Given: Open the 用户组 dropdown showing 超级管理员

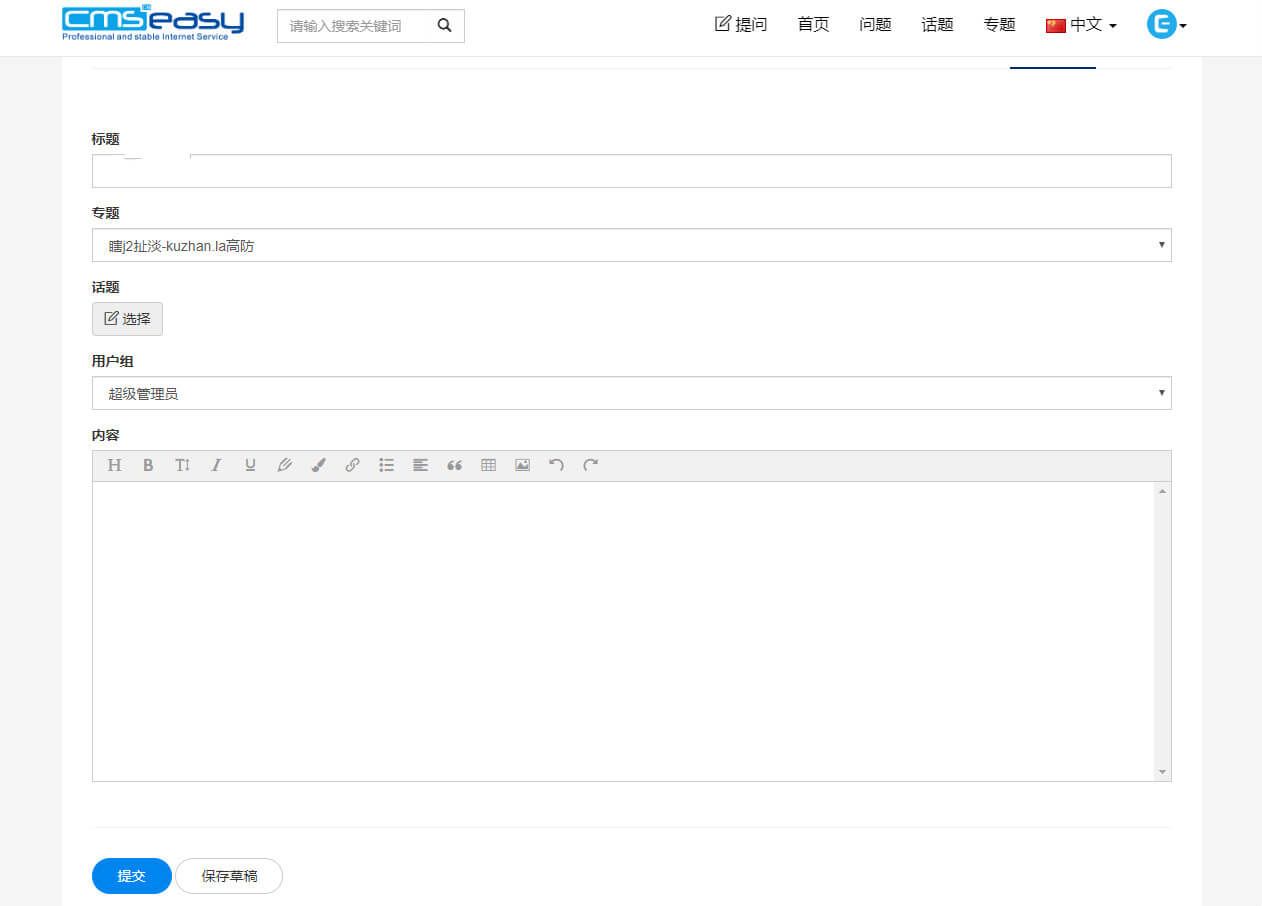Looking at the screenshot, I should click(631, 392).
